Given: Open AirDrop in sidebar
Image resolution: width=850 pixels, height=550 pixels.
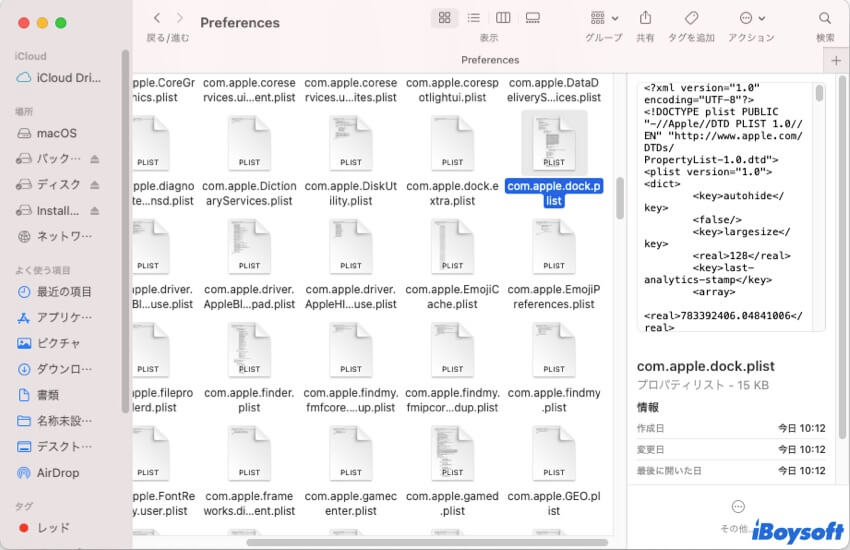Looking at the screenshot, I should pos(49,473).
